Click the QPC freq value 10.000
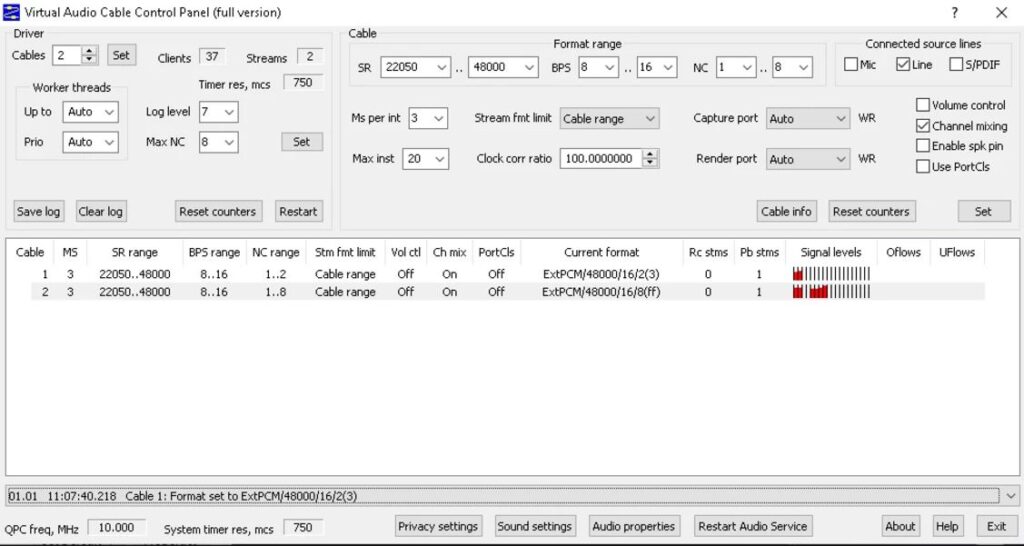The width and height of the screenshot is (1024, 546). (116, 528)
